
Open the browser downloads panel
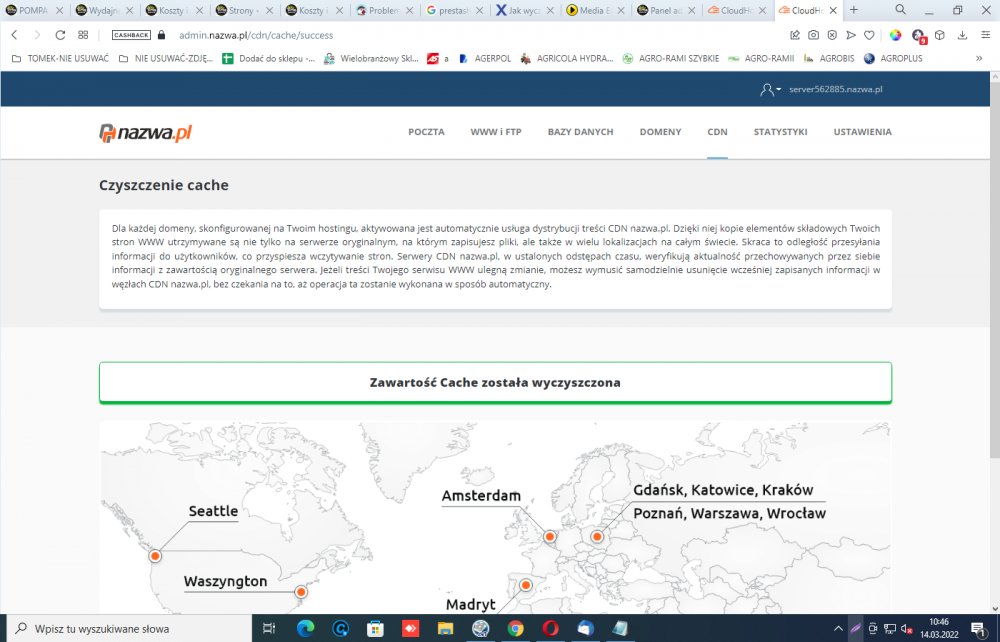pos(962,35)
